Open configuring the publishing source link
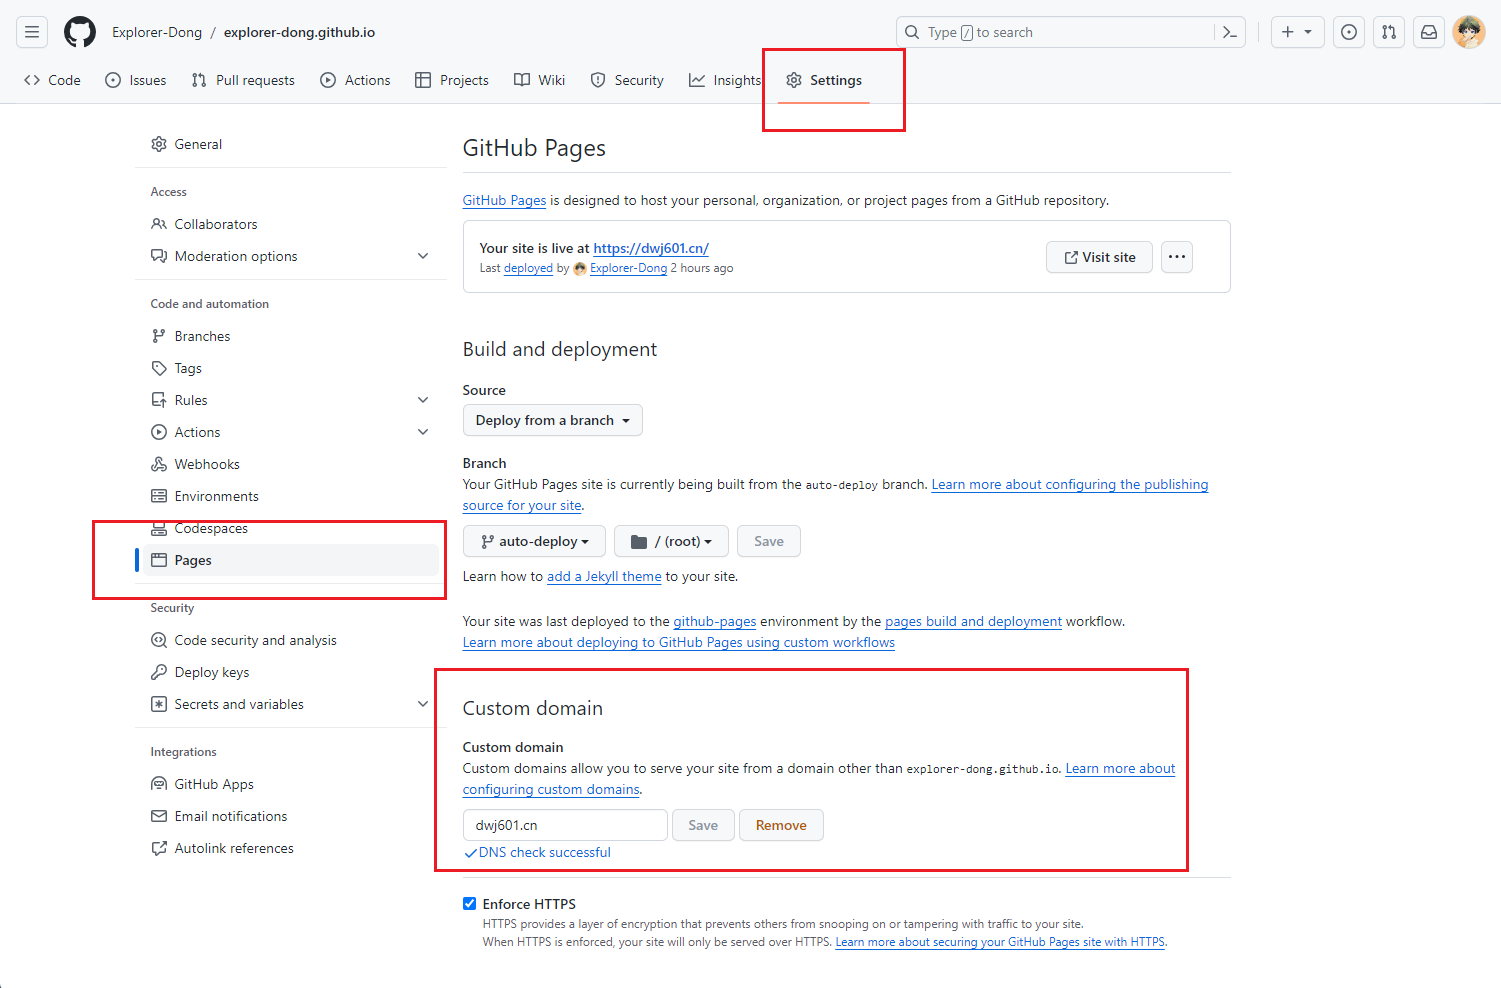The width and height of the screenshot is (1501, 988). (x=1070, y=484)
